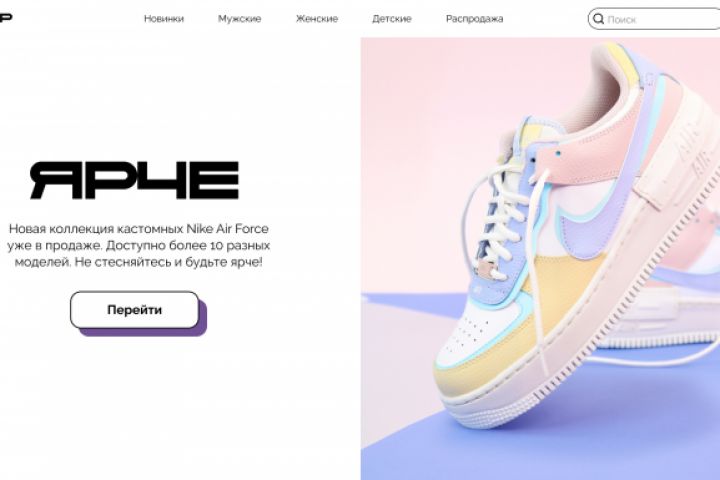Click the site logo in top-left corner
Screen dimensions: 720x480
point(6,18)
